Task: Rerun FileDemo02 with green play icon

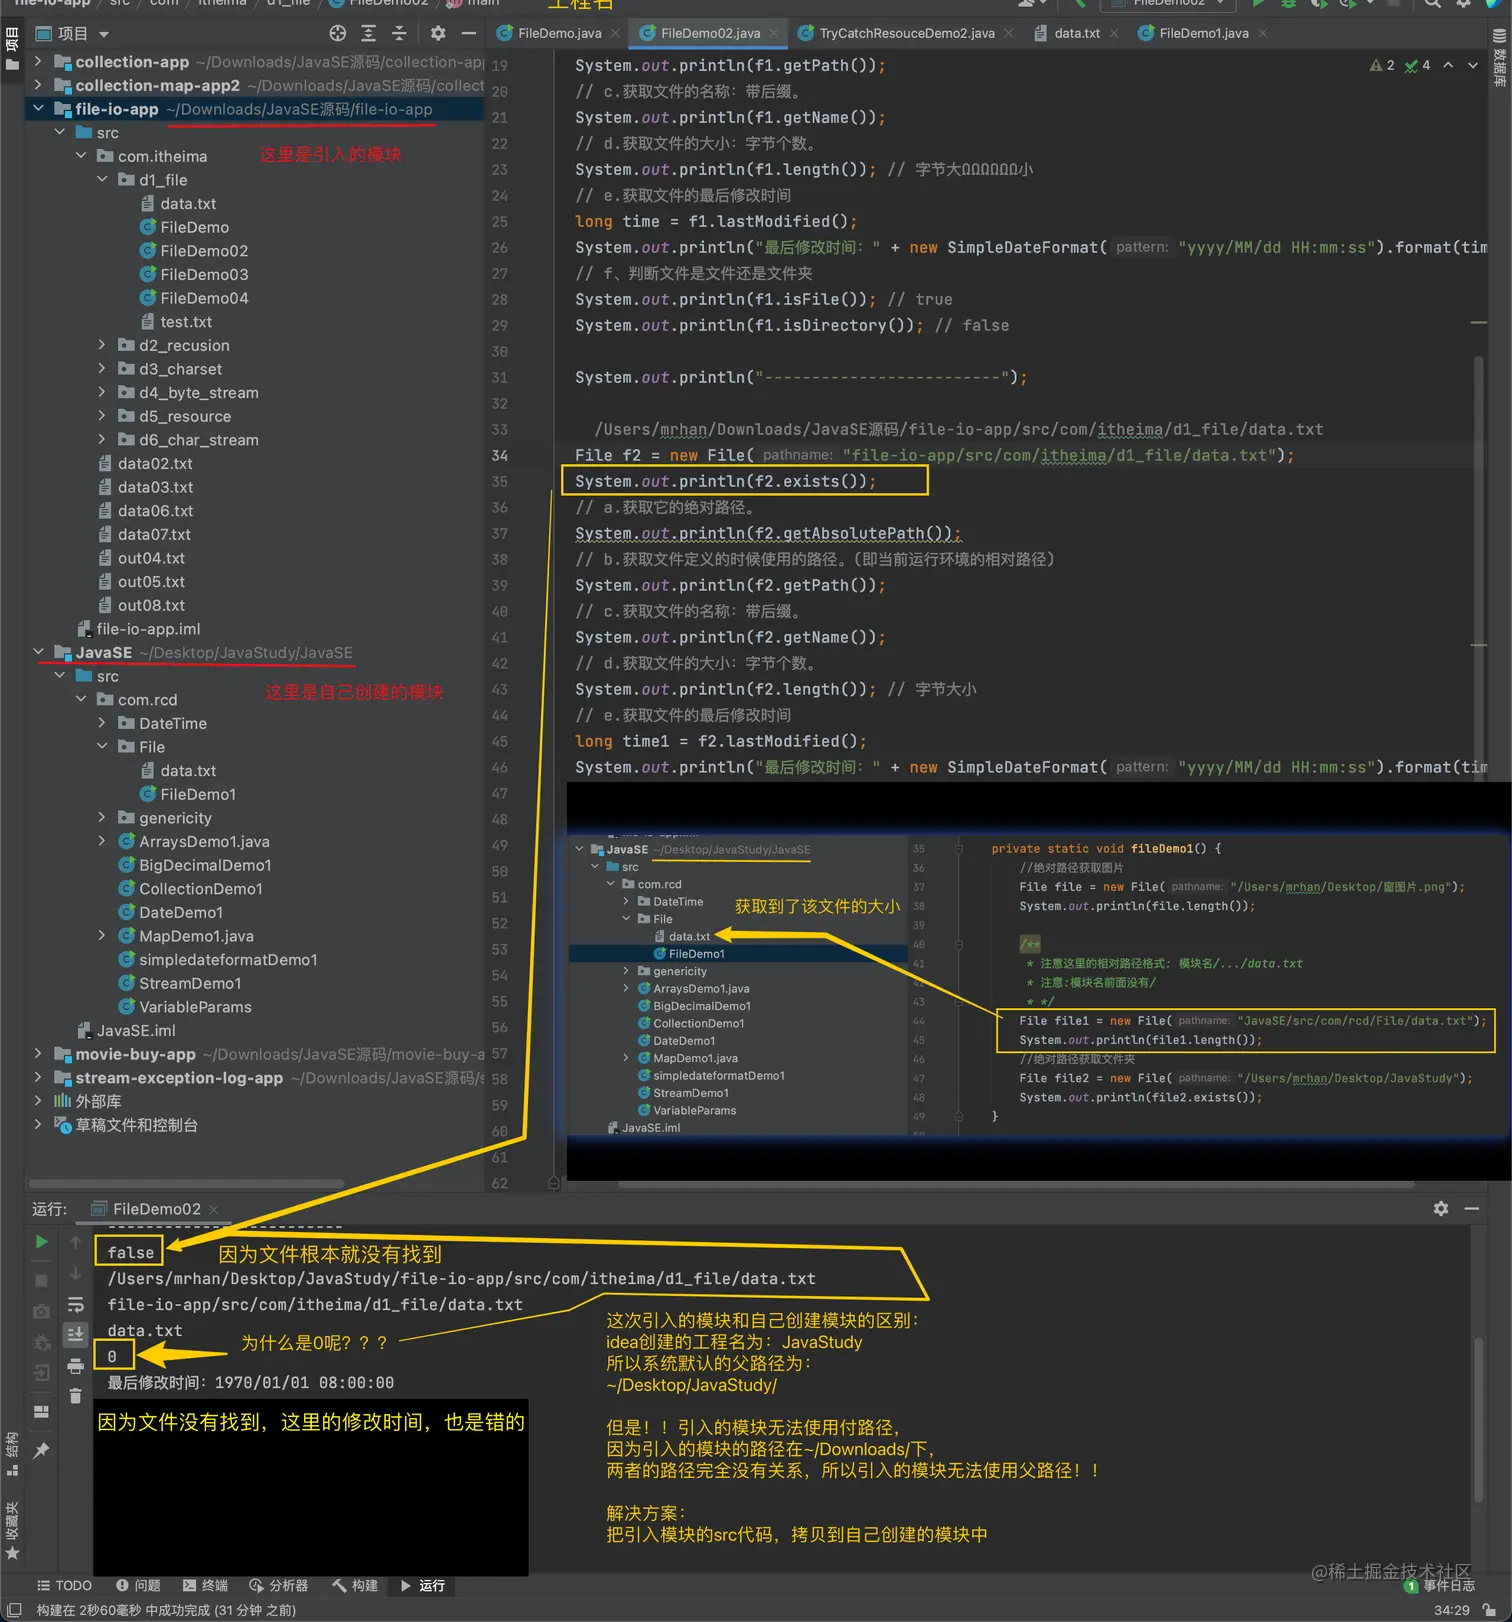Action: 41,1241
